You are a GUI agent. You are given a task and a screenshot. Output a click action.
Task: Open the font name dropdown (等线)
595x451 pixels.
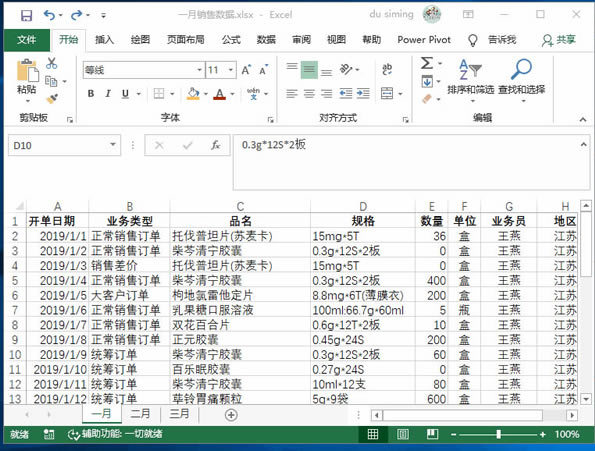[x=199, y=70]
